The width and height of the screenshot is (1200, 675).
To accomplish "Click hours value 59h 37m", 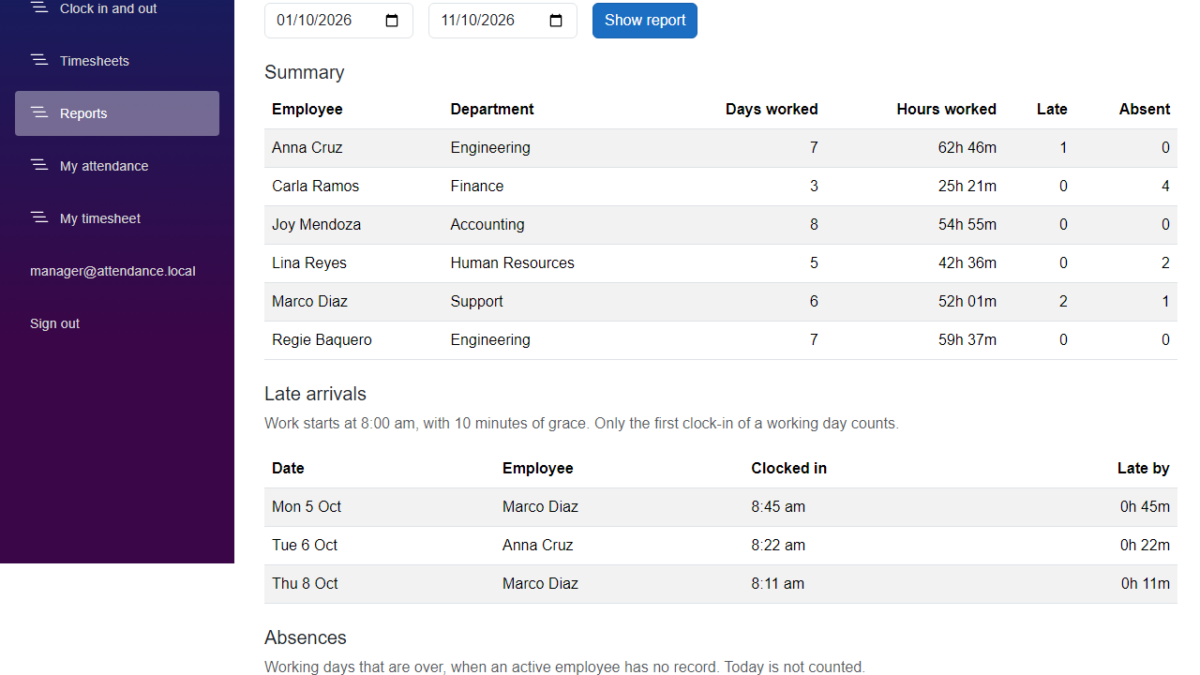I will point(967,340).
